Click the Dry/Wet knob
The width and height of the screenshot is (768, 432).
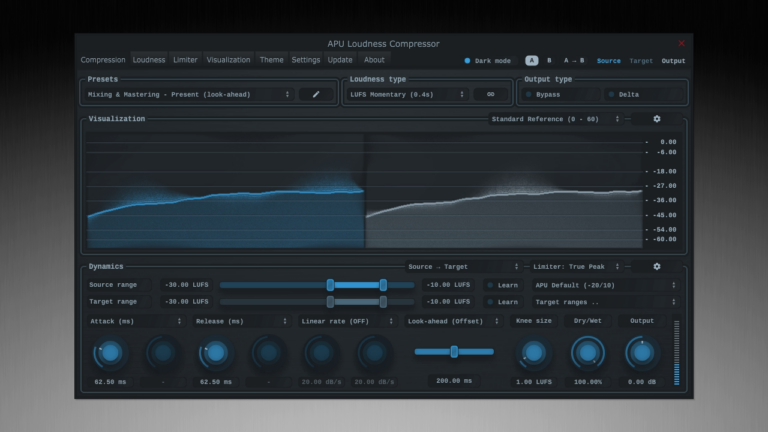point(588,353)
